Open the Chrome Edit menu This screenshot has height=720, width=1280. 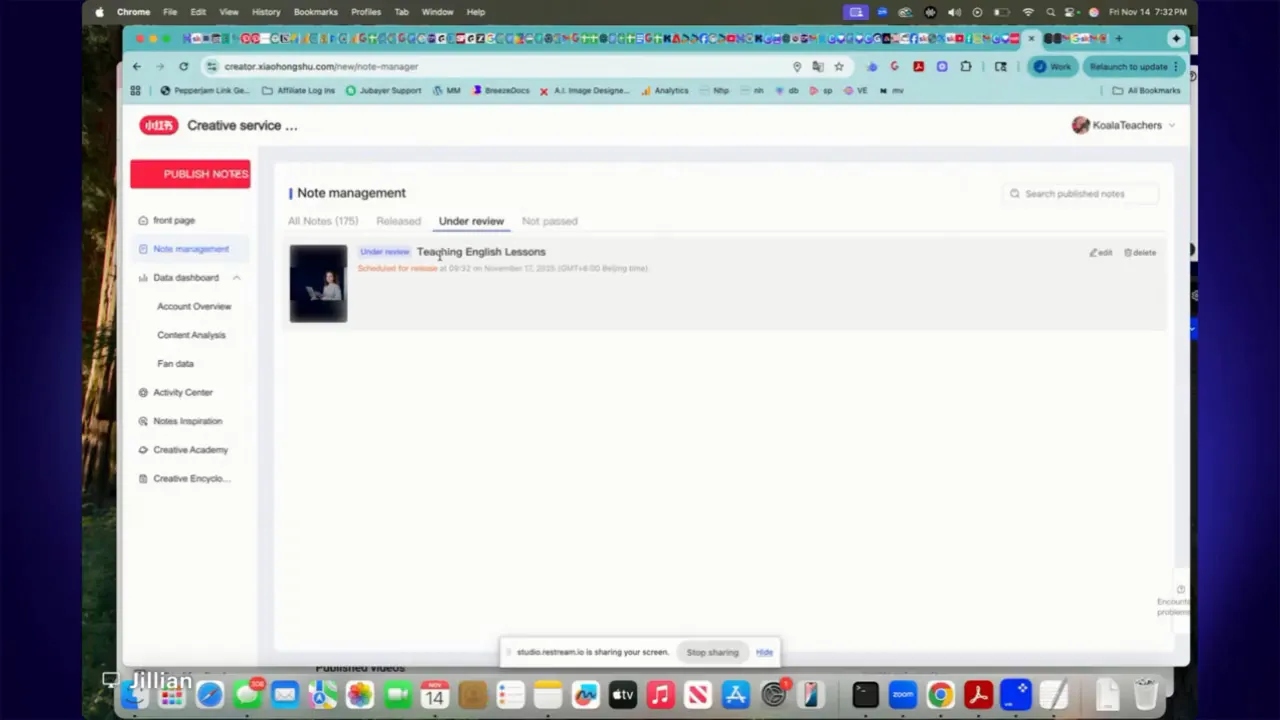click(x=198, y=12)
